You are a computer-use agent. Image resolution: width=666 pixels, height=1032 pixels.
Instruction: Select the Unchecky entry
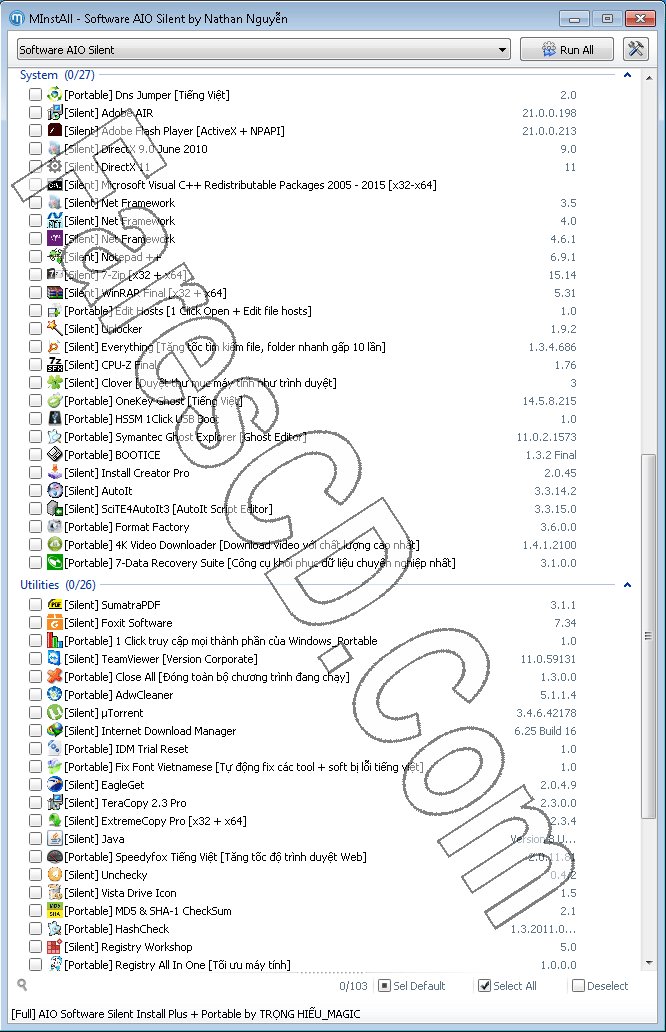[105, 875]
